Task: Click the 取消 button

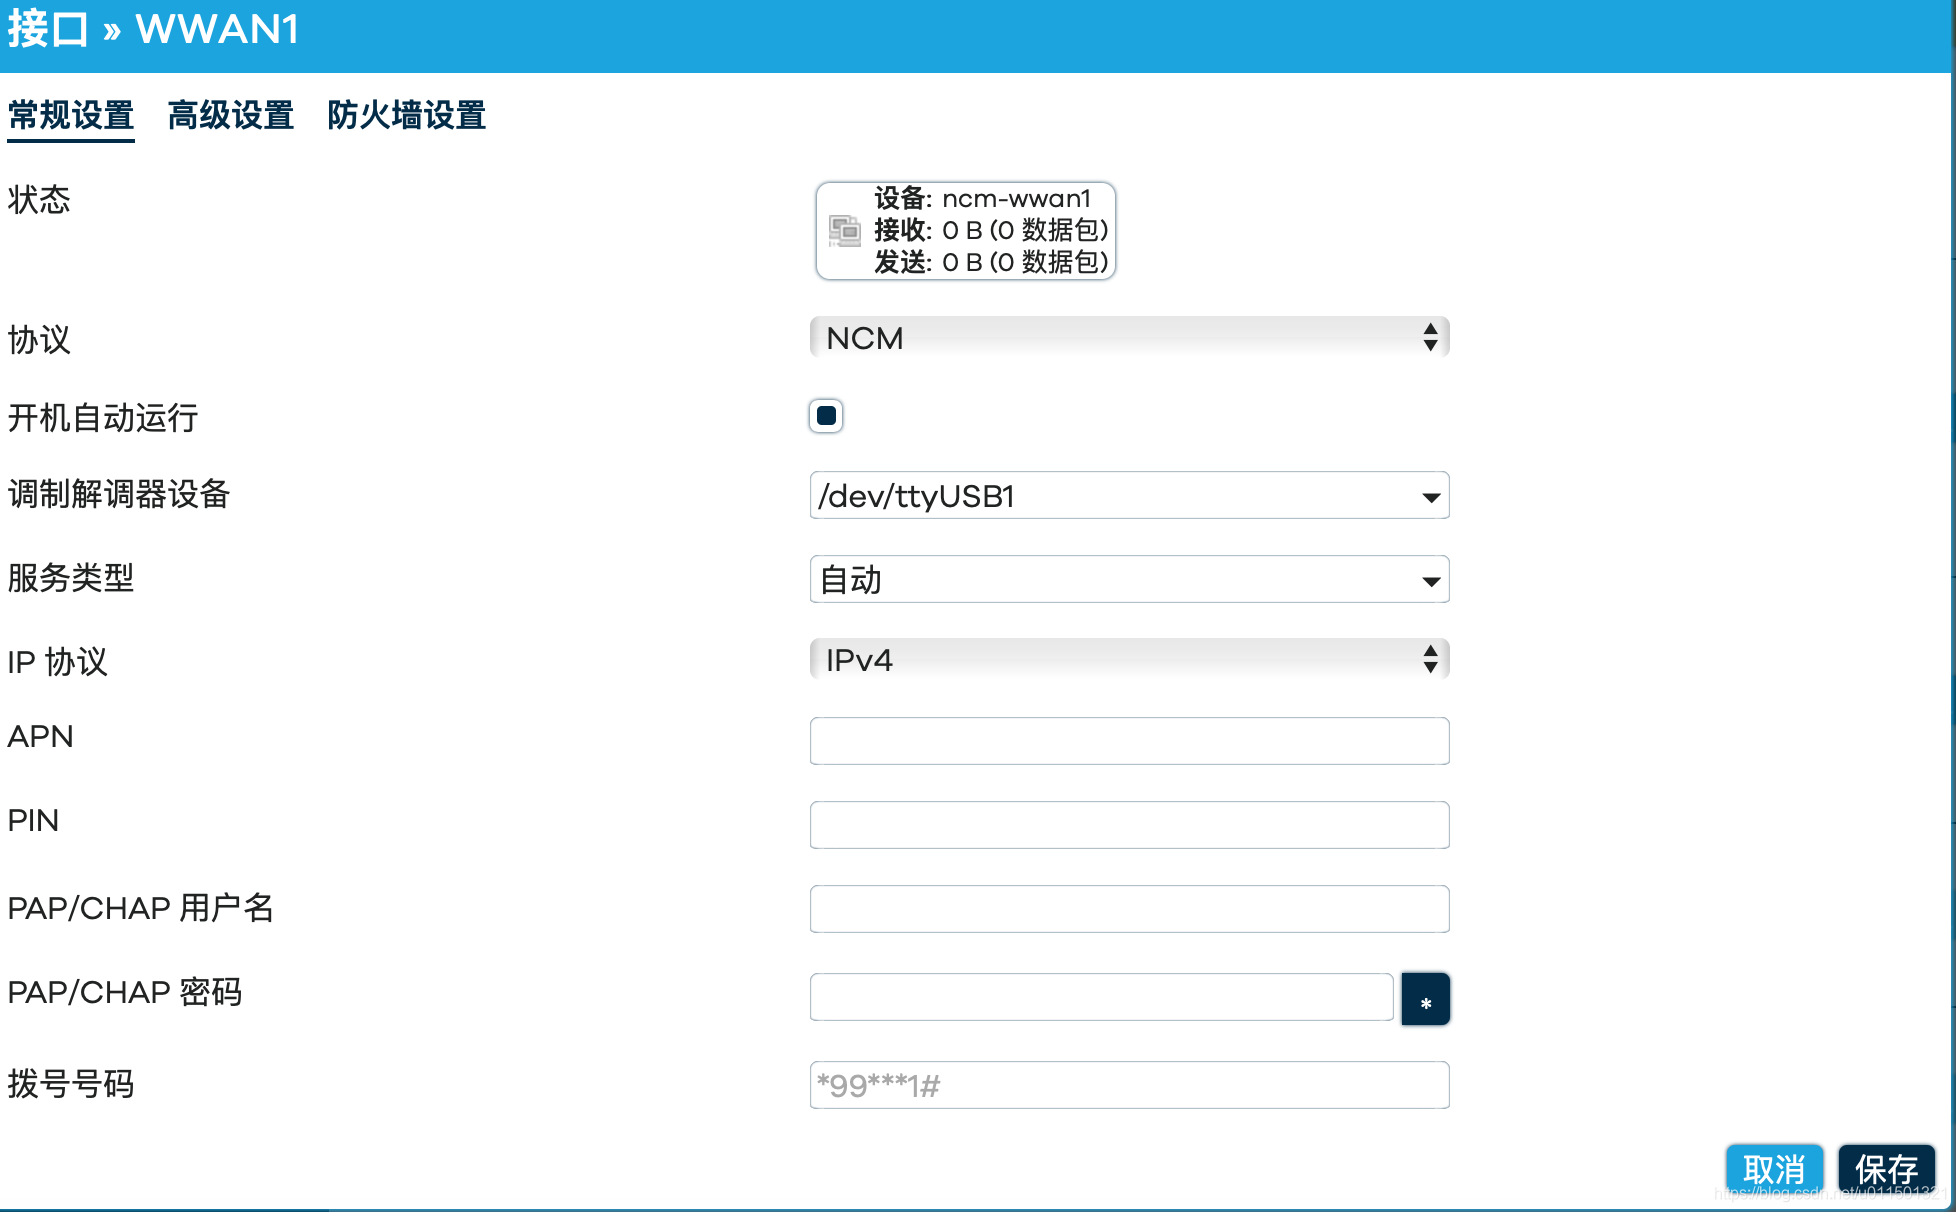Action: (1774, 1168)
